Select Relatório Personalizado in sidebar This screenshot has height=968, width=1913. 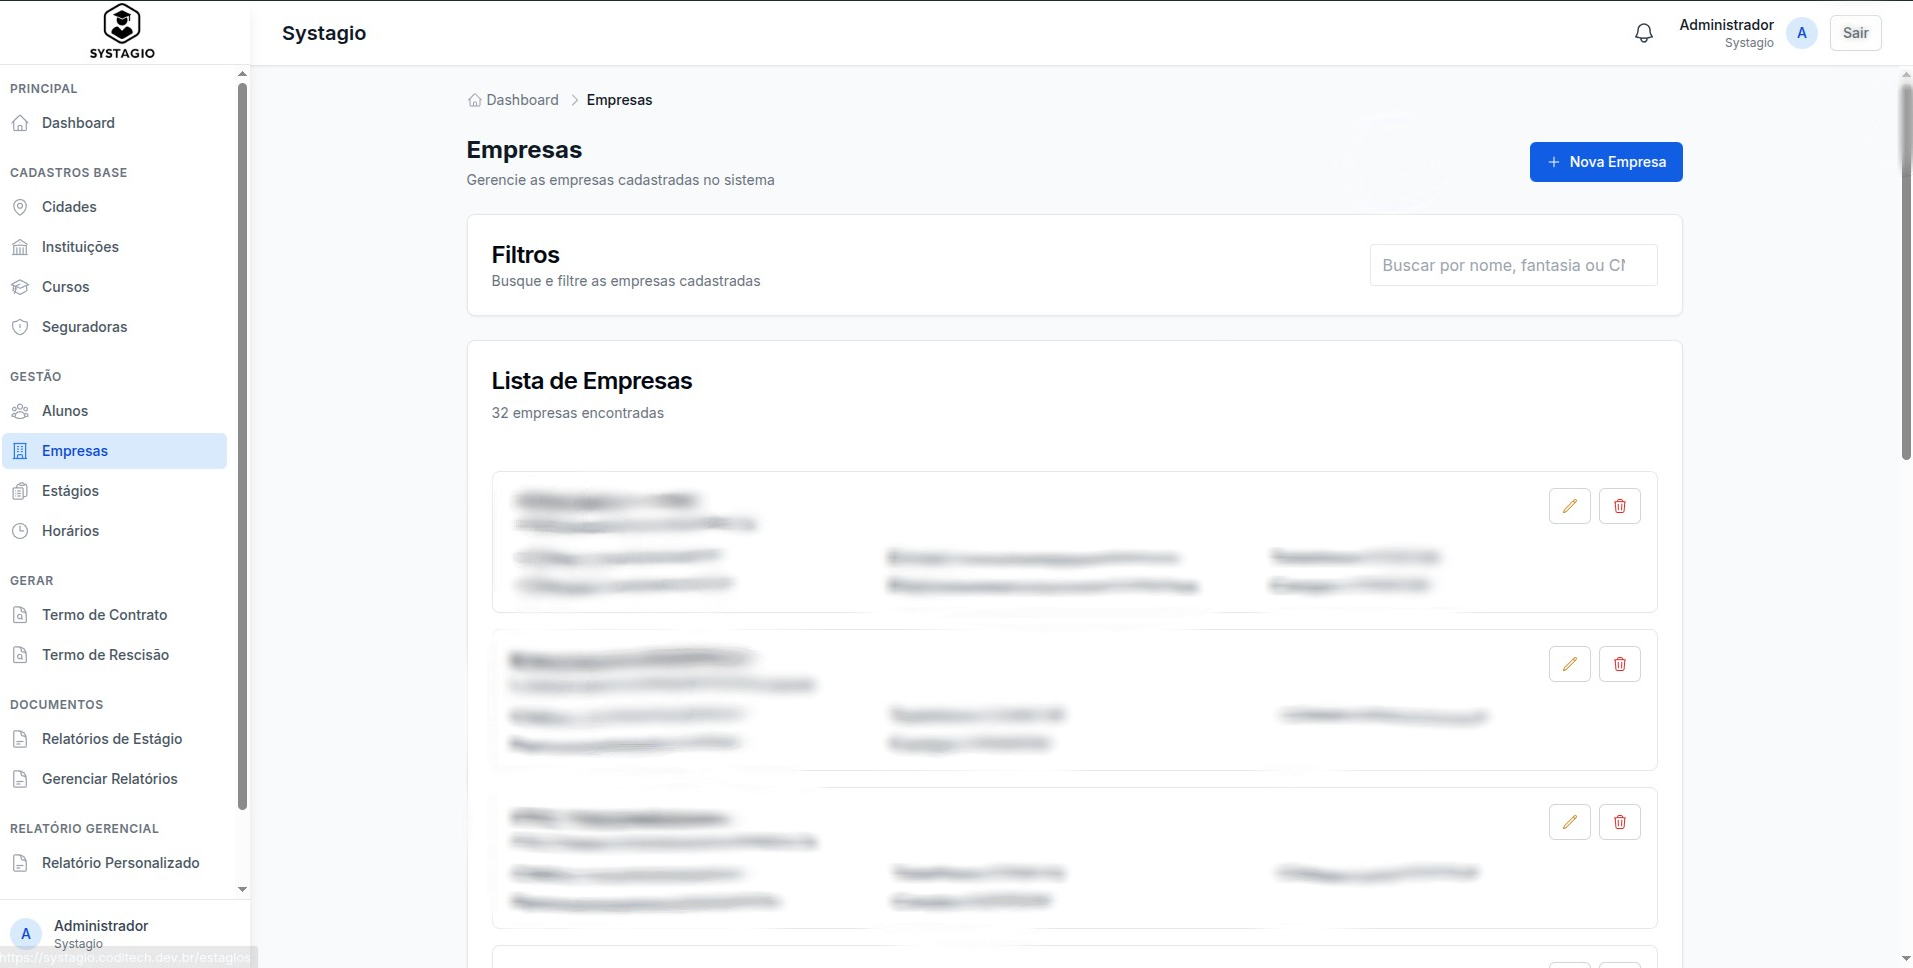(120, 863)
